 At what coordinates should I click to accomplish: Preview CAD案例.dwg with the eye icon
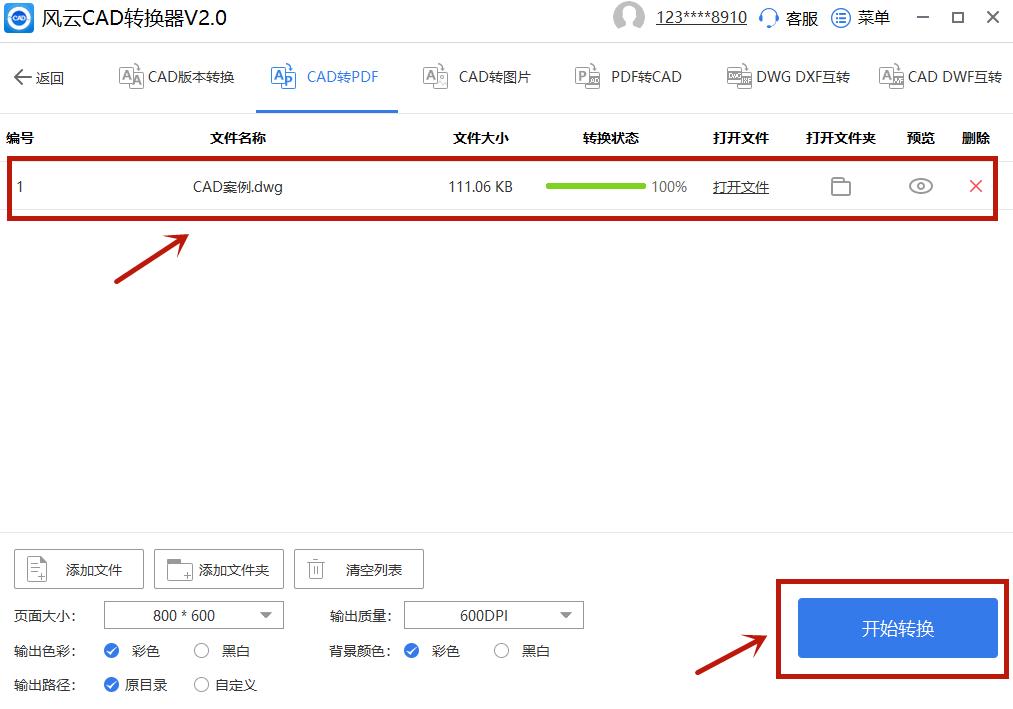point(919,186)
